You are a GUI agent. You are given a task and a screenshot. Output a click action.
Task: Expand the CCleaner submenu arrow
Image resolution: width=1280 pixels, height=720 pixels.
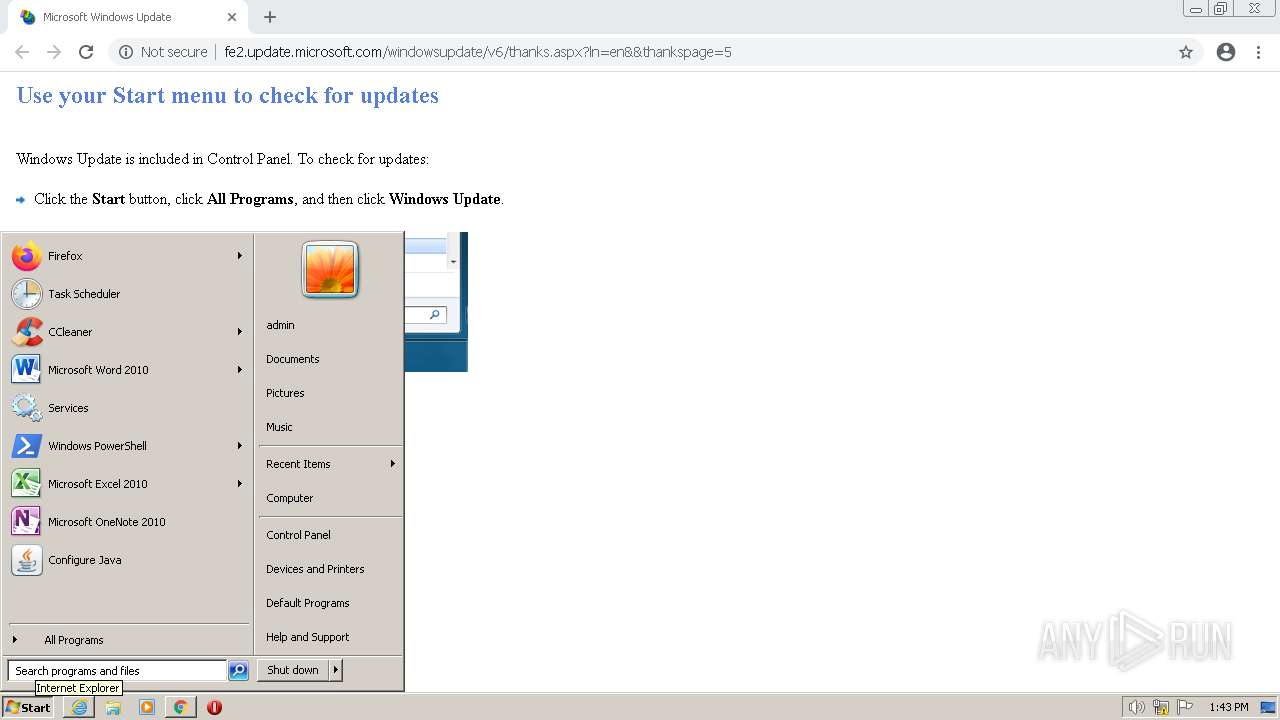(240, 332)
